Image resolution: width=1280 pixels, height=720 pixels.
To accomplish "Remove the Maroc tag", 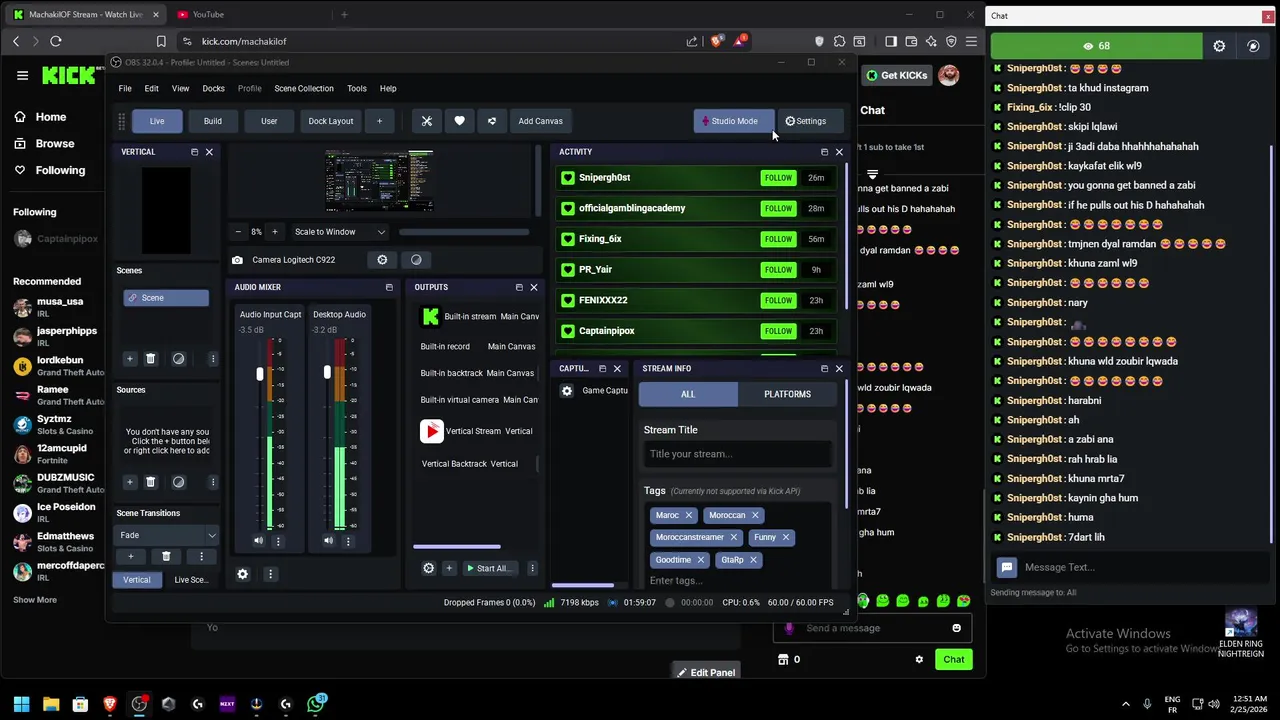I will 689,515.
